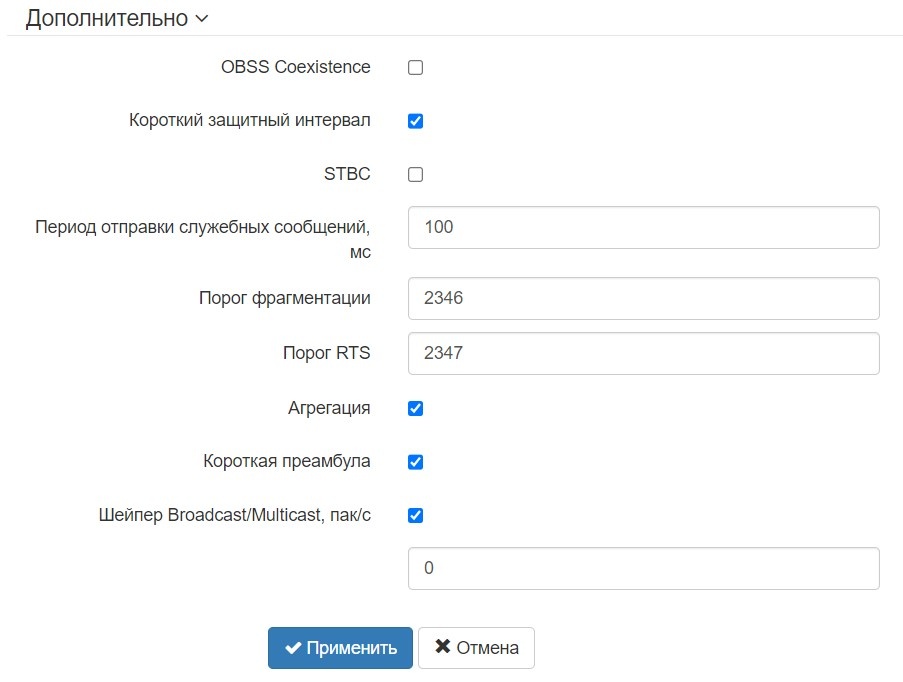Uncheck Короткий защитный интервал checkbox
Screen dimensions: 903x682
pyautogui.click(x=416, y=121)
